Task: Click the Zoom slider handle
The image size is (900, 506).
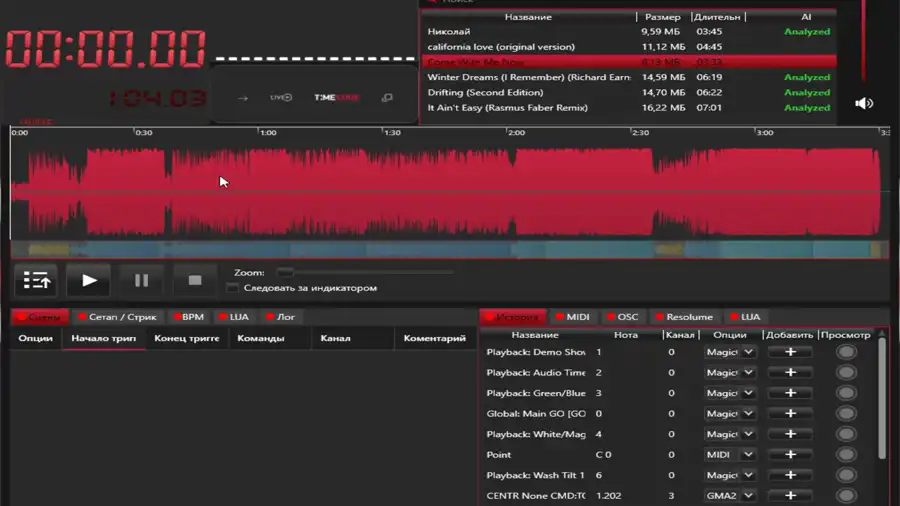Action: click(x=285, y=272)
